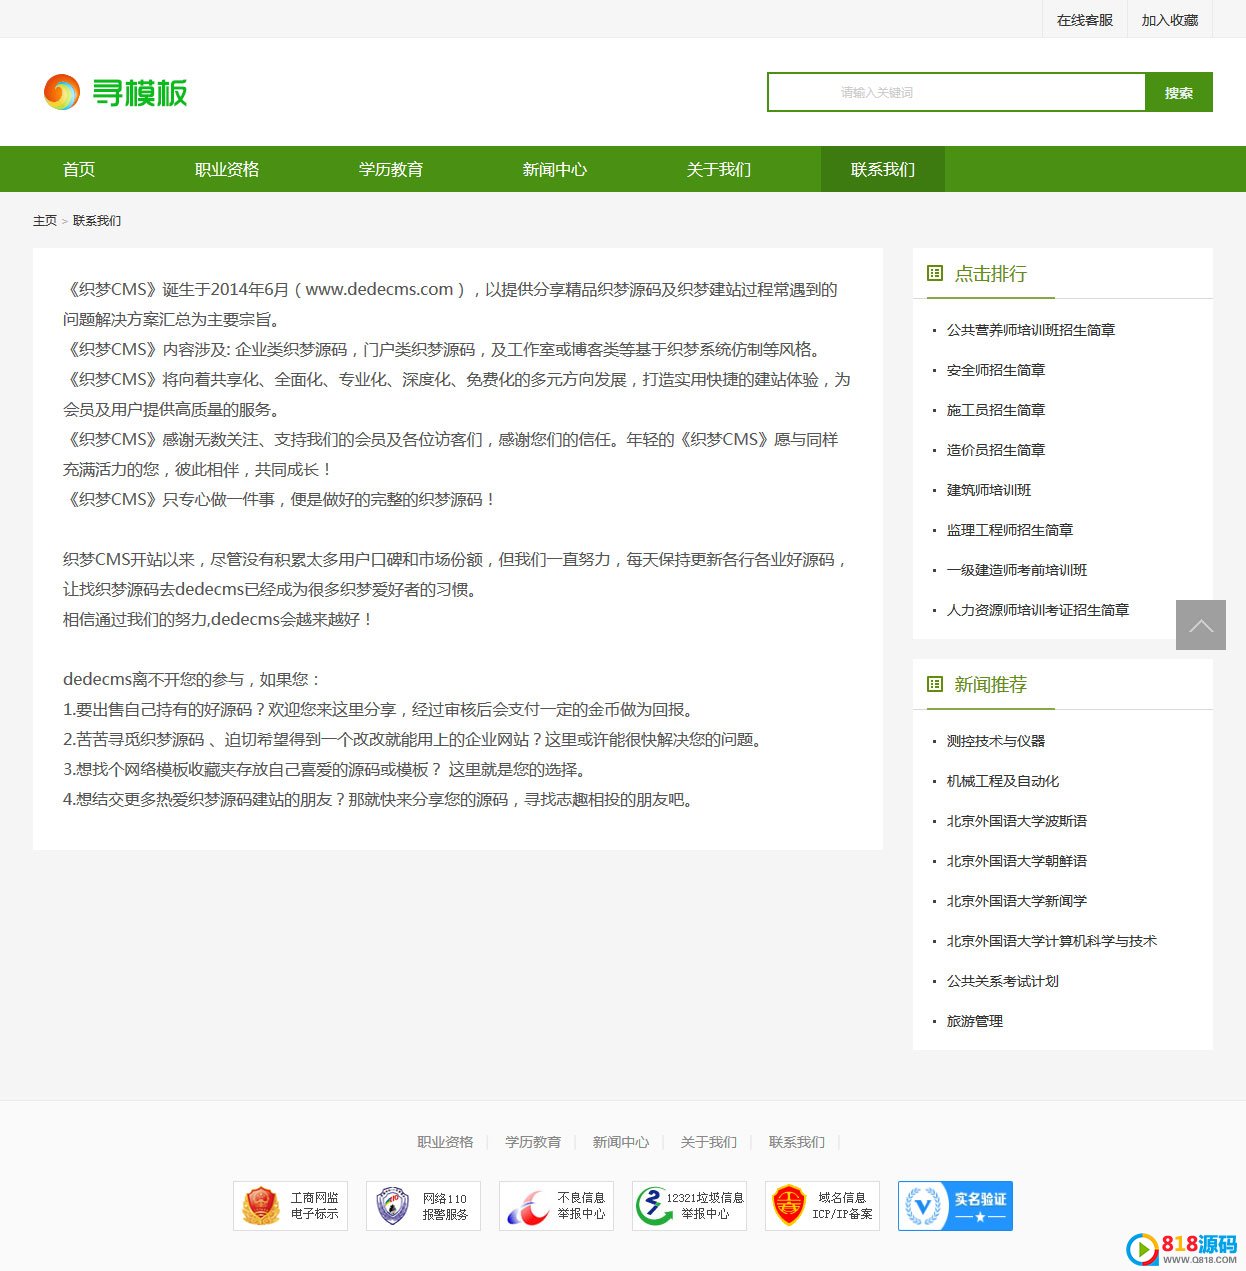Open the 新闻中心 navigation menu item
Viewport: 1246px width, 1271px height.
click(x=555, y=169)
